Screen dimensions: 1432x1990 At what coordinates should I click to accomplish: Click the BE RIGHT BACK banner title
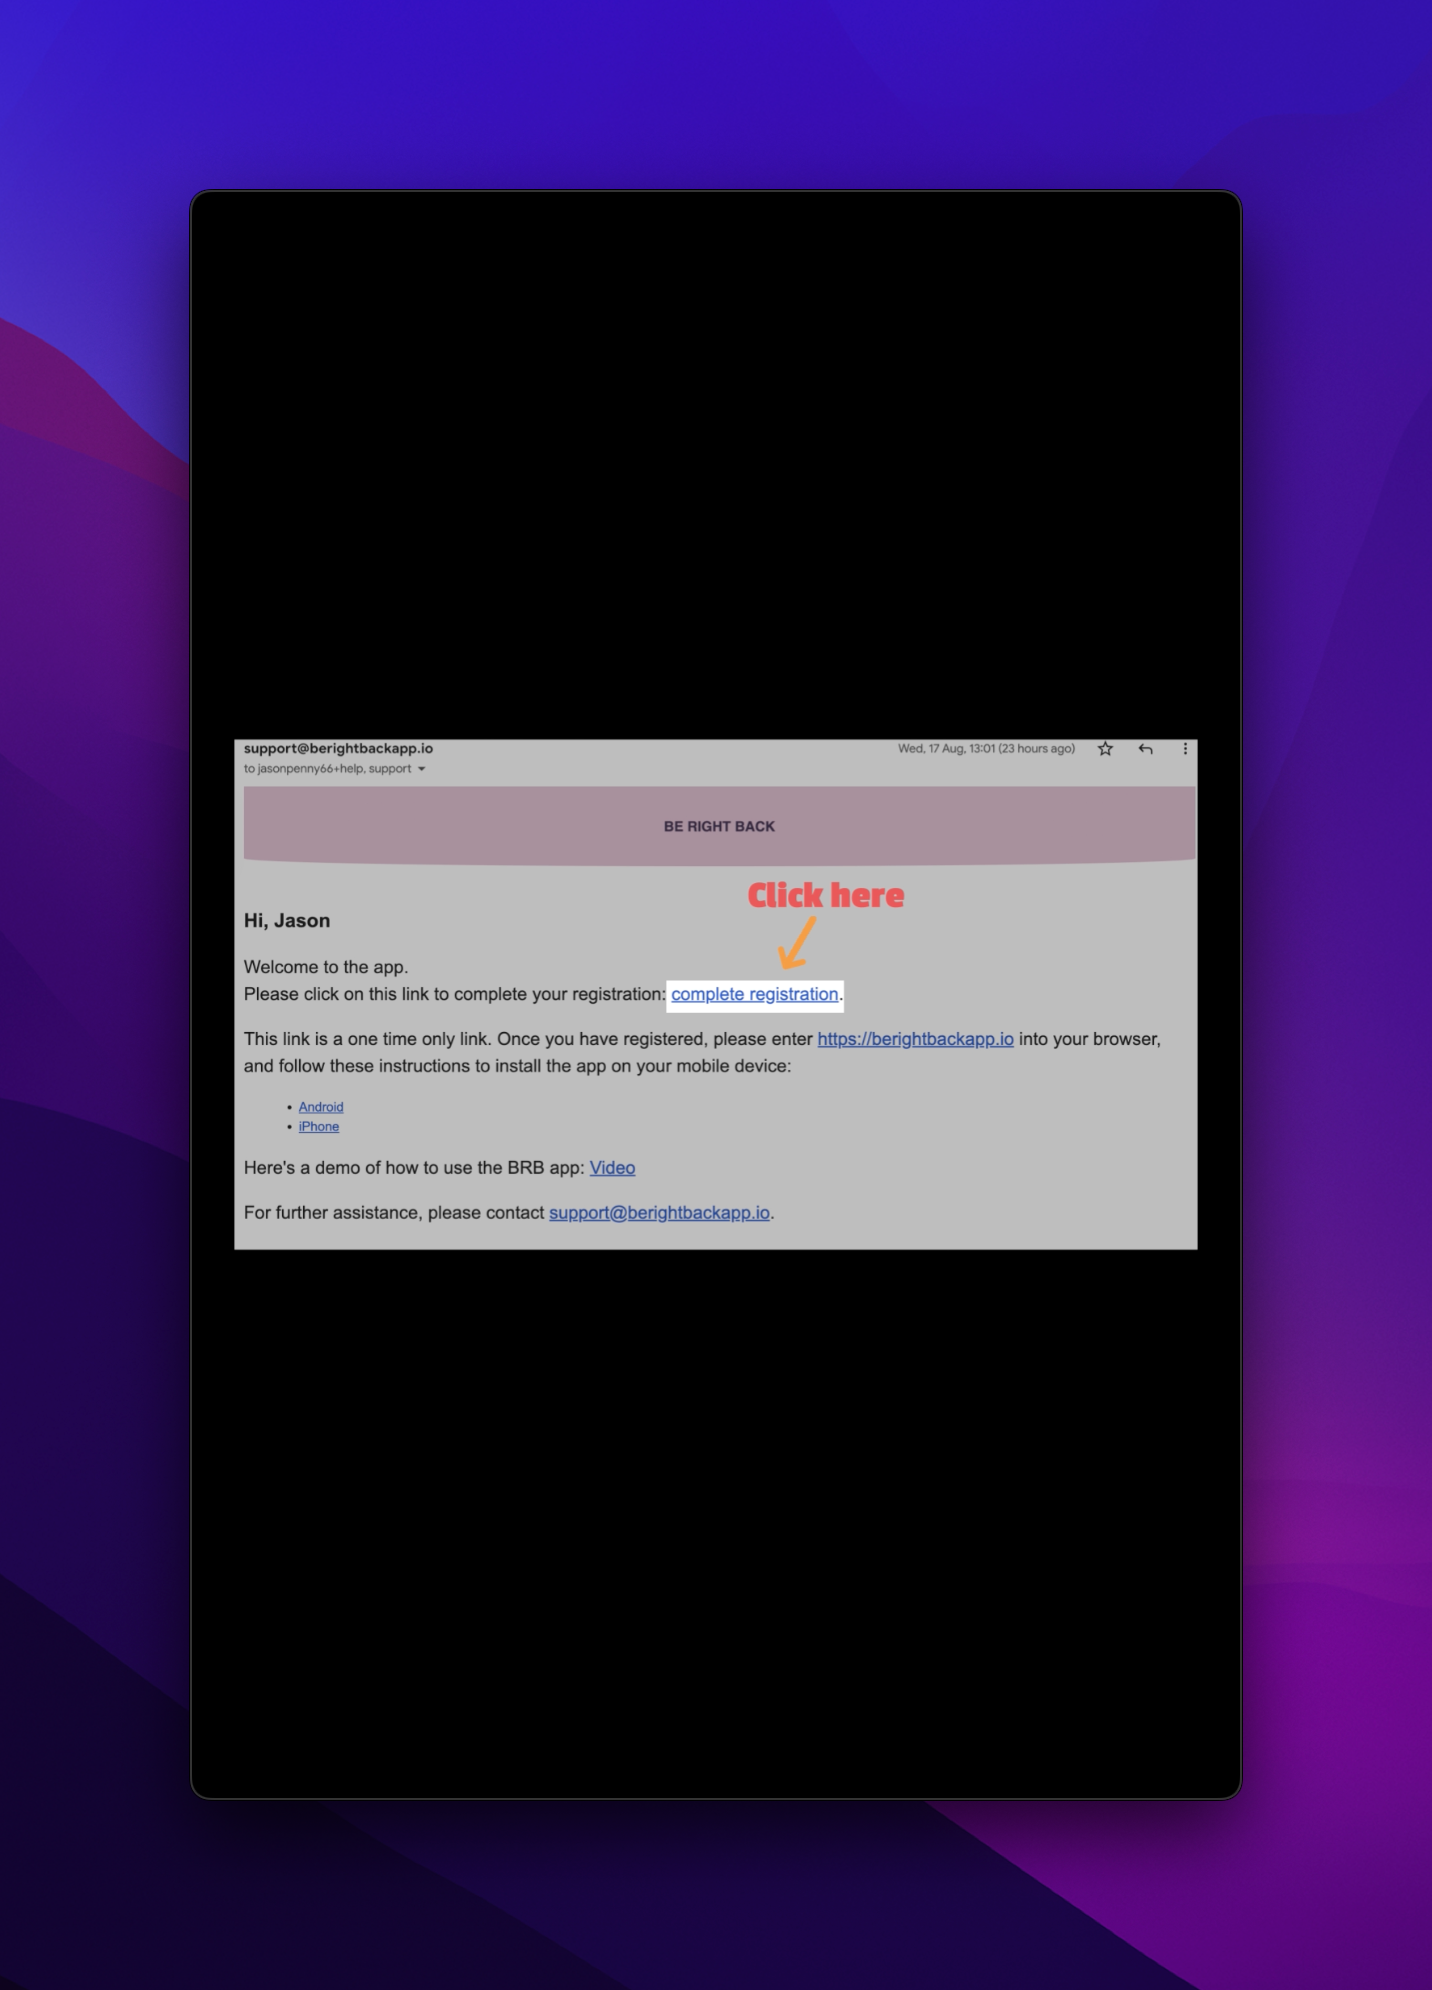719,827
